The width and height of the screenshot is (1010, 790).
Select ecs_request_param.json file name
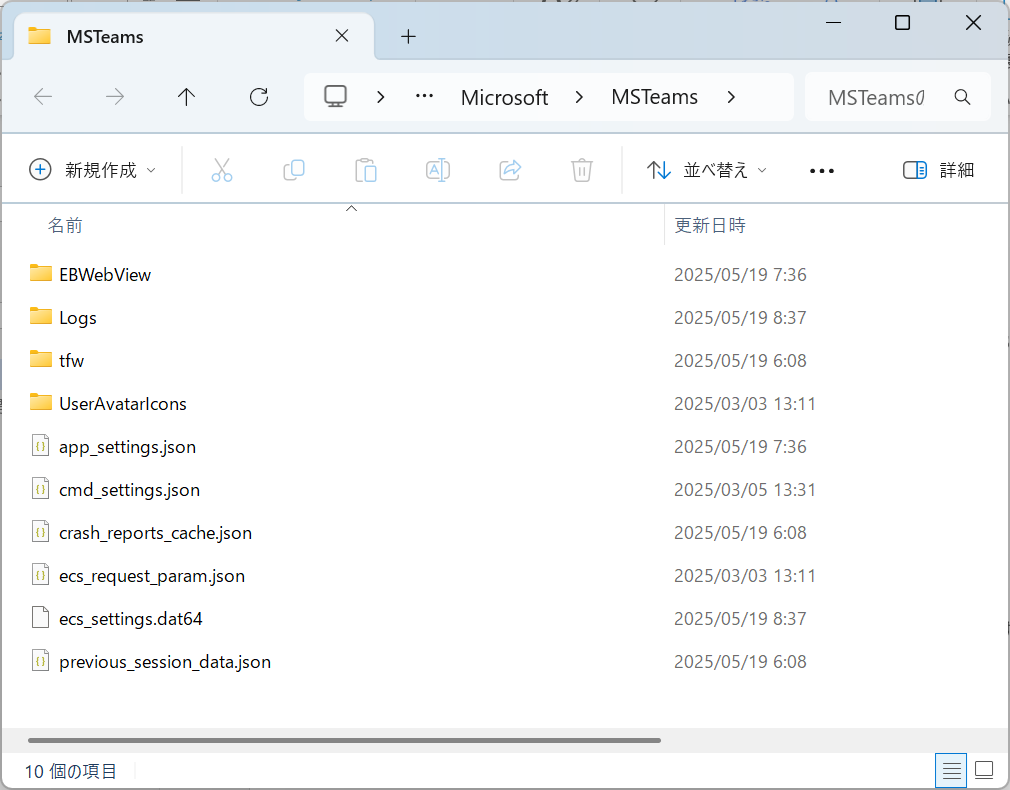[152, 576]
